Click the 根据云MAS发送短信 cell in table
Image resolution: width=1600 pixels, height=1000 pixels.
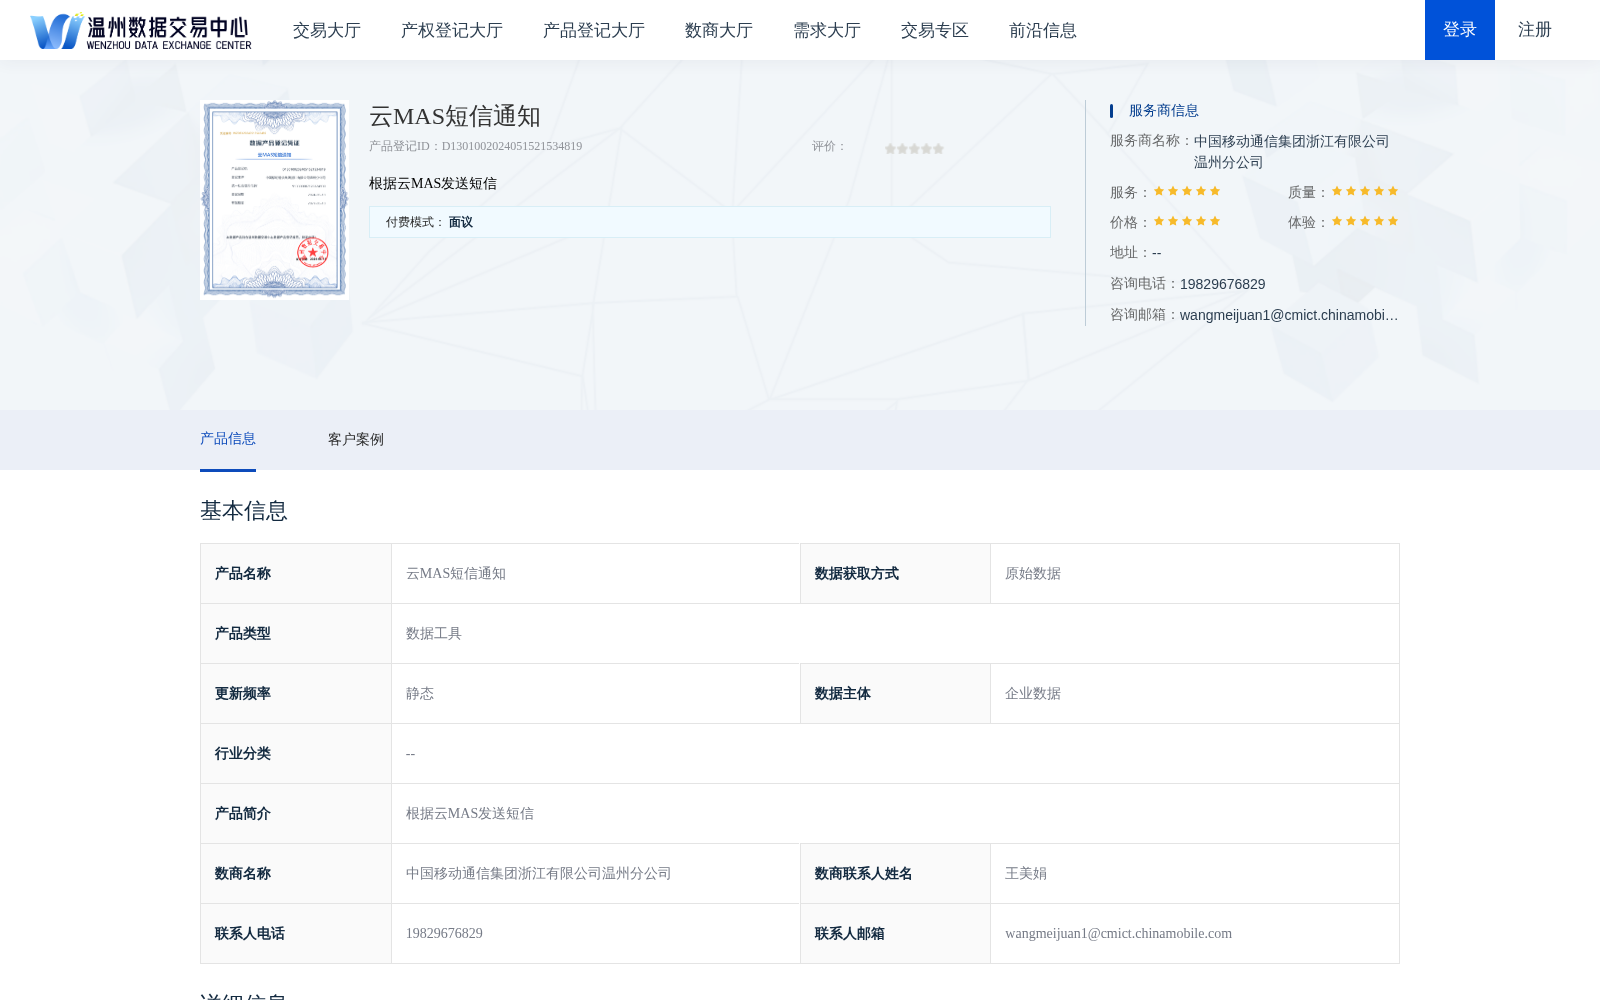click(895, 814)
